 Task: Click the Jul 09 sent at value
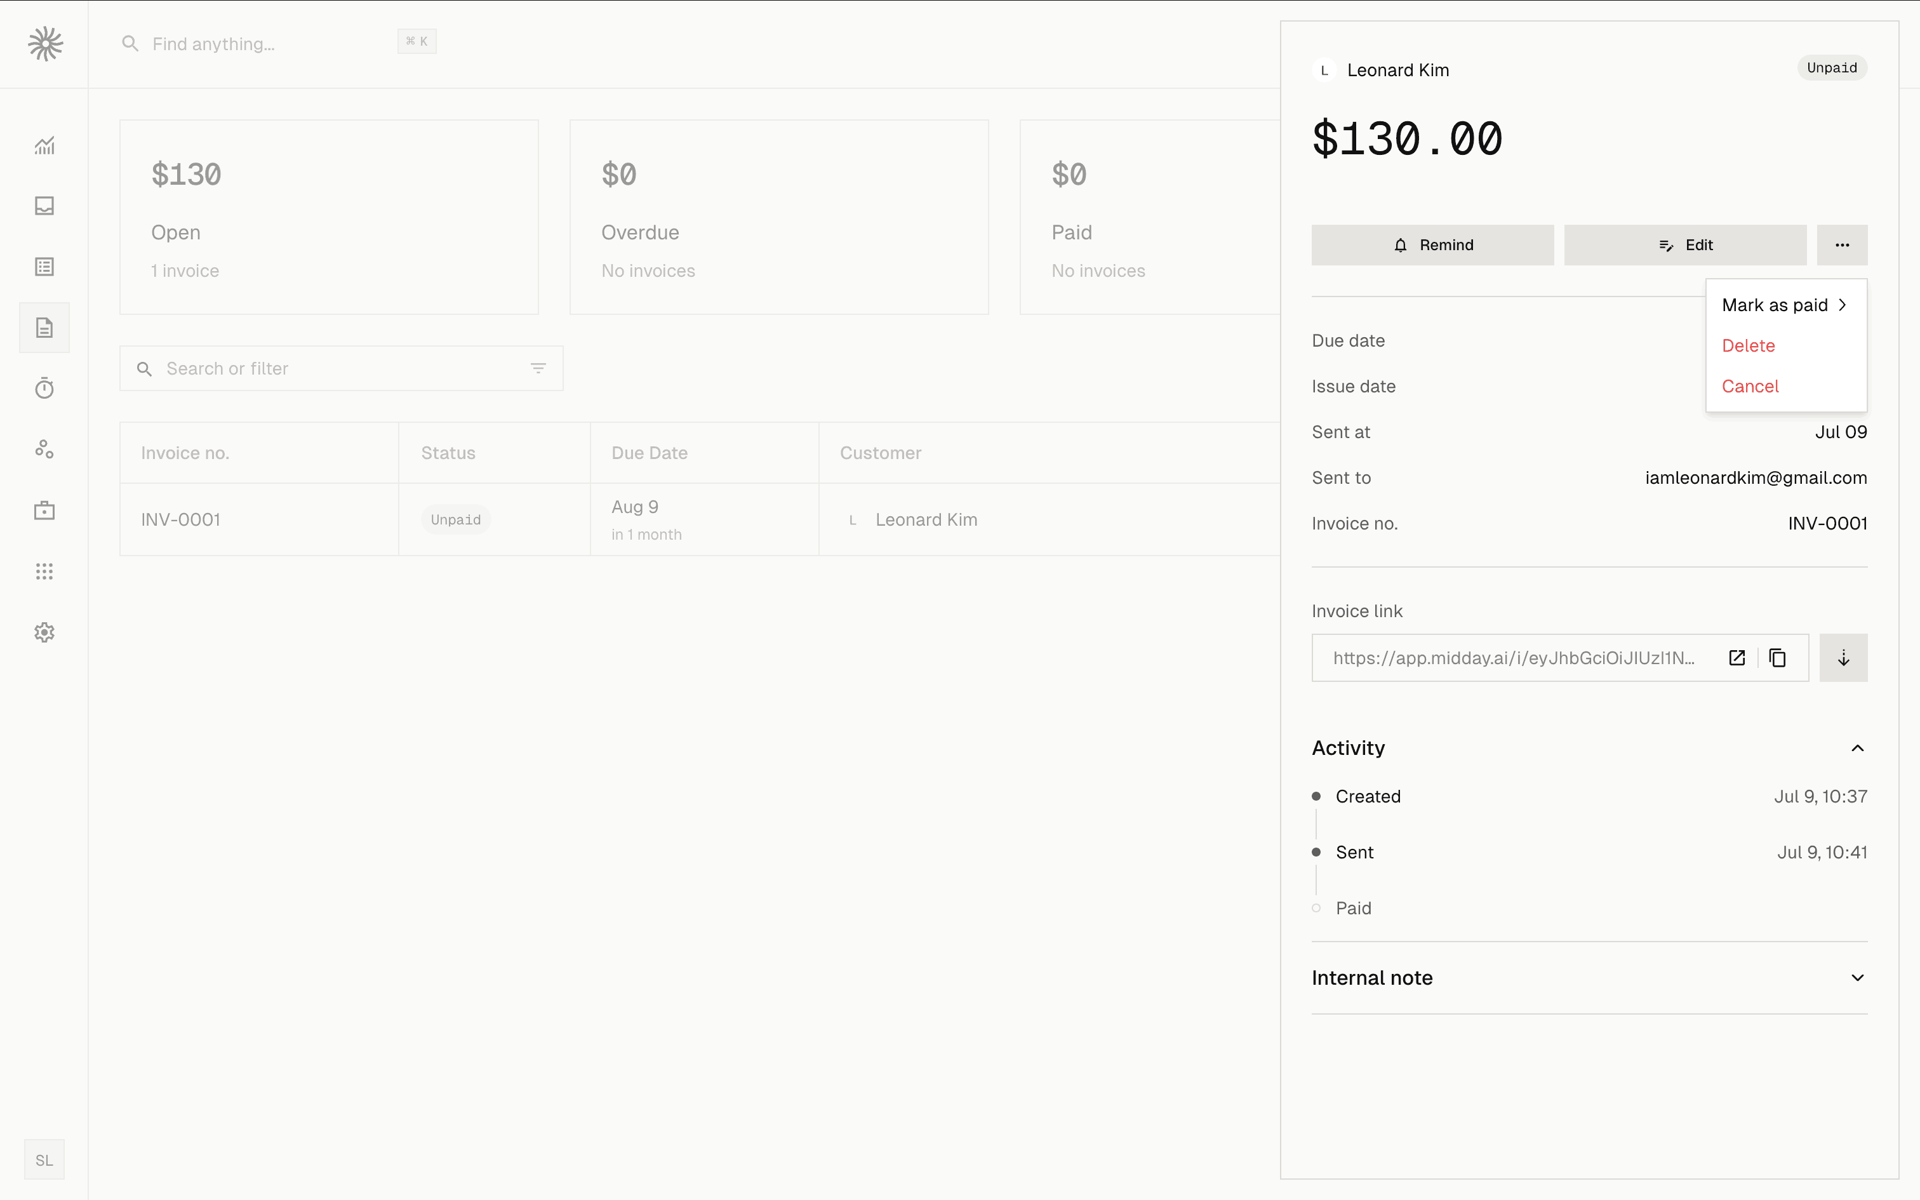(x=1841, y=432)
